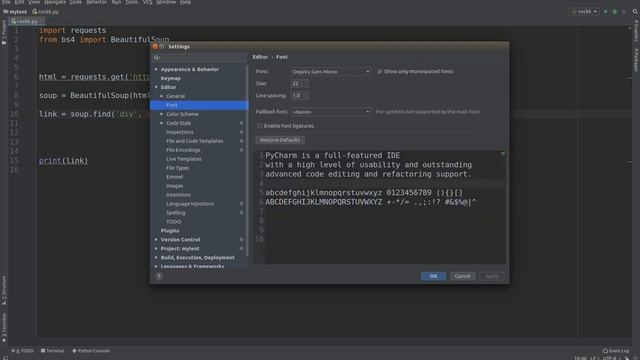Select Plugins in settings tree
Viewport: 640px width, 360px height.
[170, 231]
